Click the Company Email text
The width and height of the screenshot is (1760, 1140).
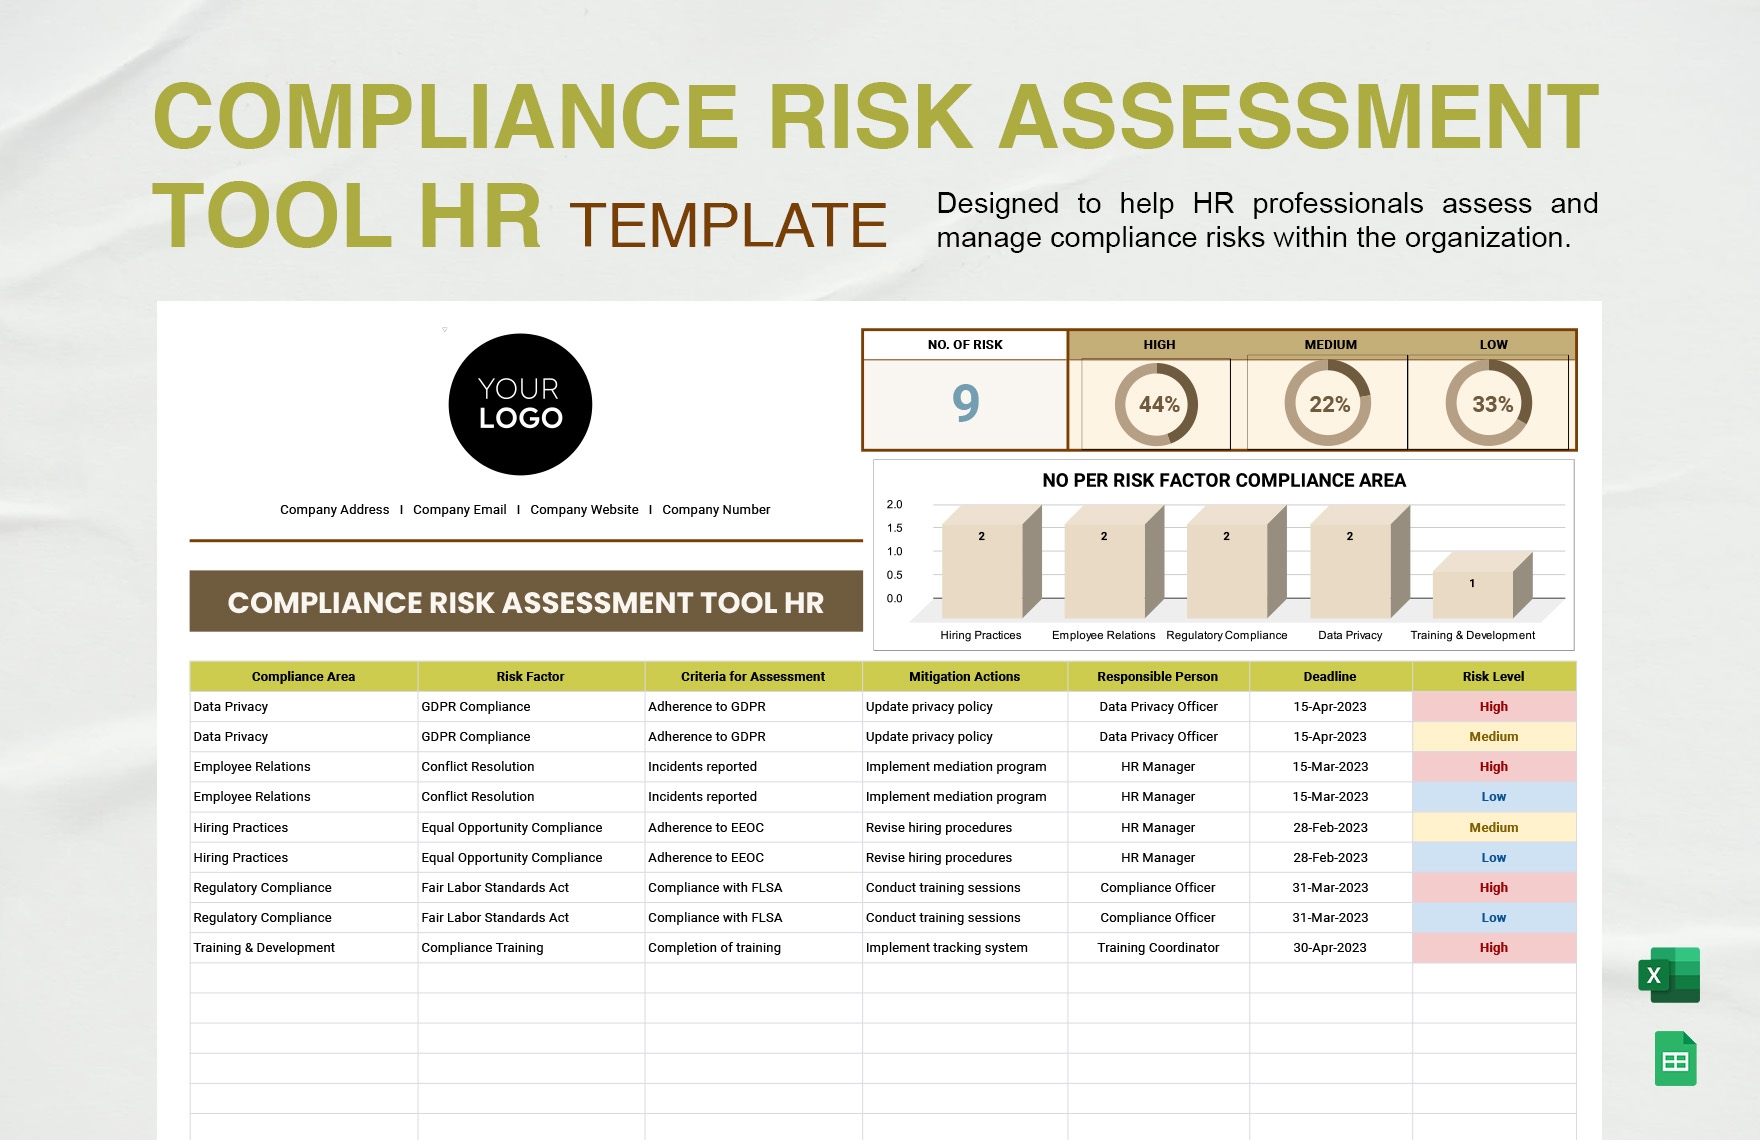(459, 510)
